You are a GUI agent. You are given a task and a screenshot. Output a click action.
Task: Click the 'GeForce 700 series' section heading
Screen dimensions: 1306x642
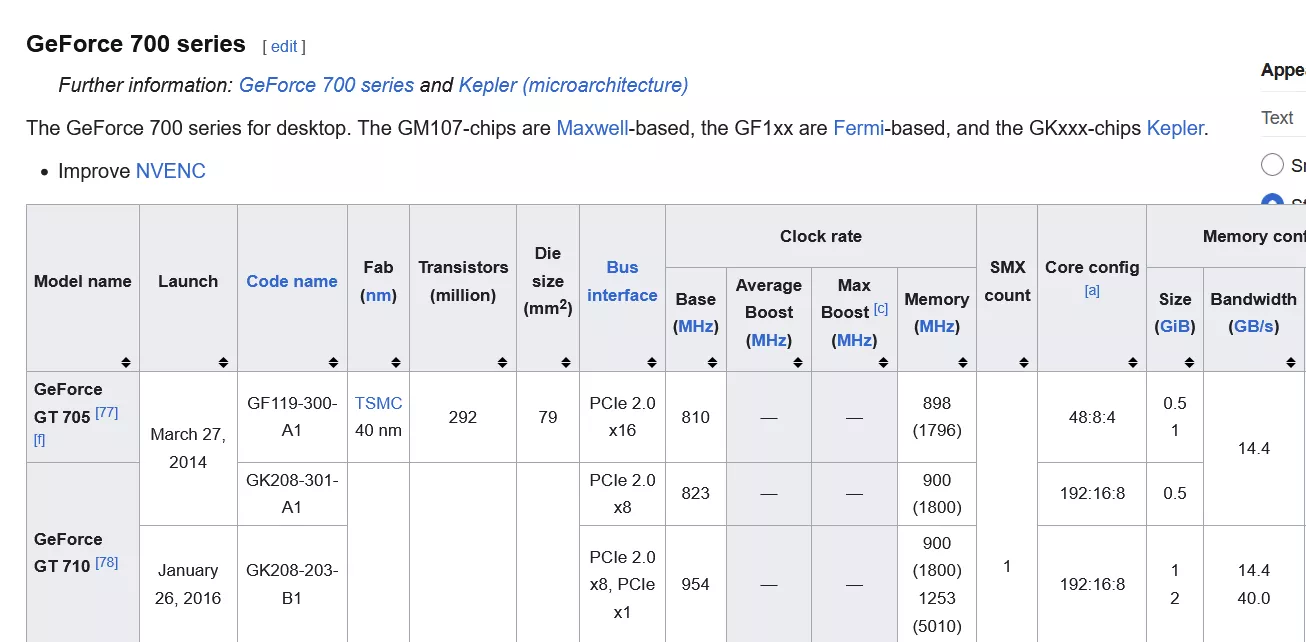coord(136,44)
